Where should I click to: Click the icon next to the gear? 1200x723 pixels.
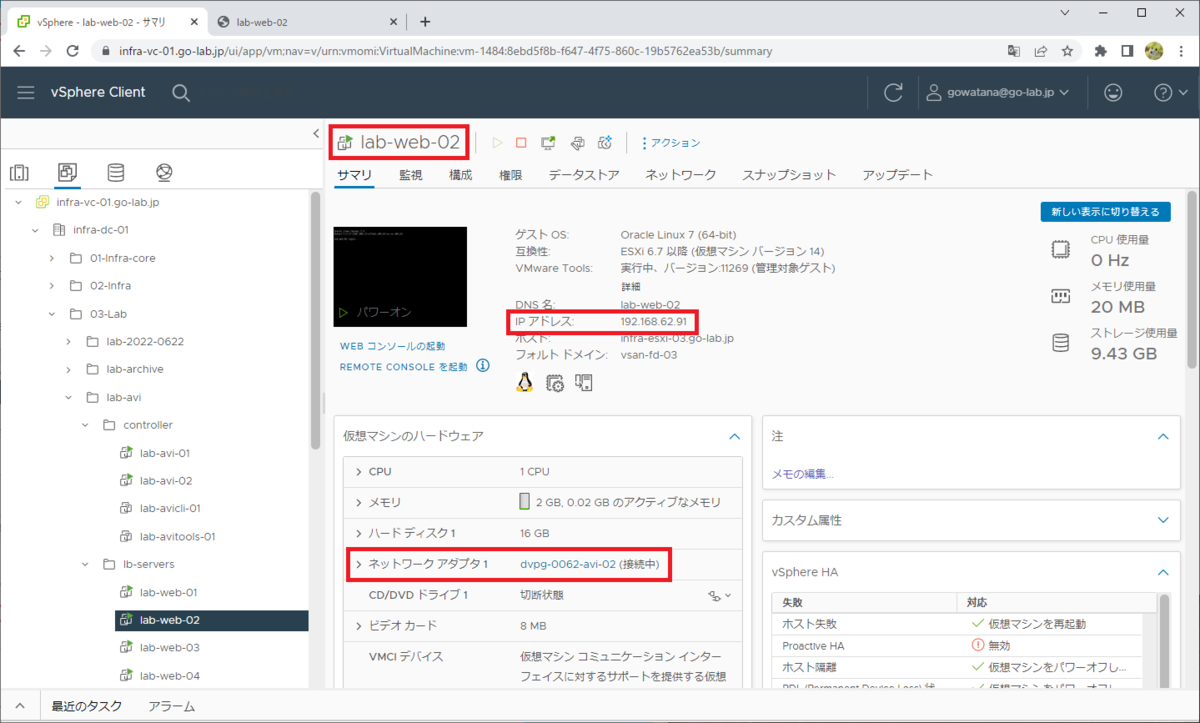coord(584,382)
